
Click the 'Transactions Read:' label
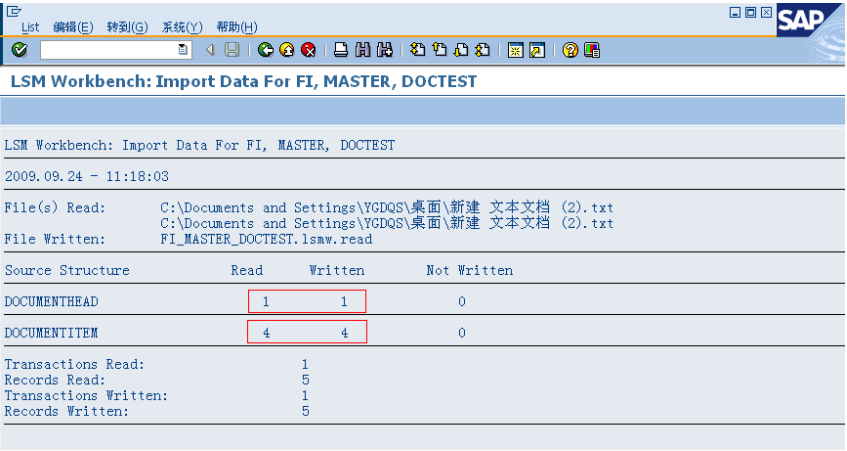coord(75,365)
